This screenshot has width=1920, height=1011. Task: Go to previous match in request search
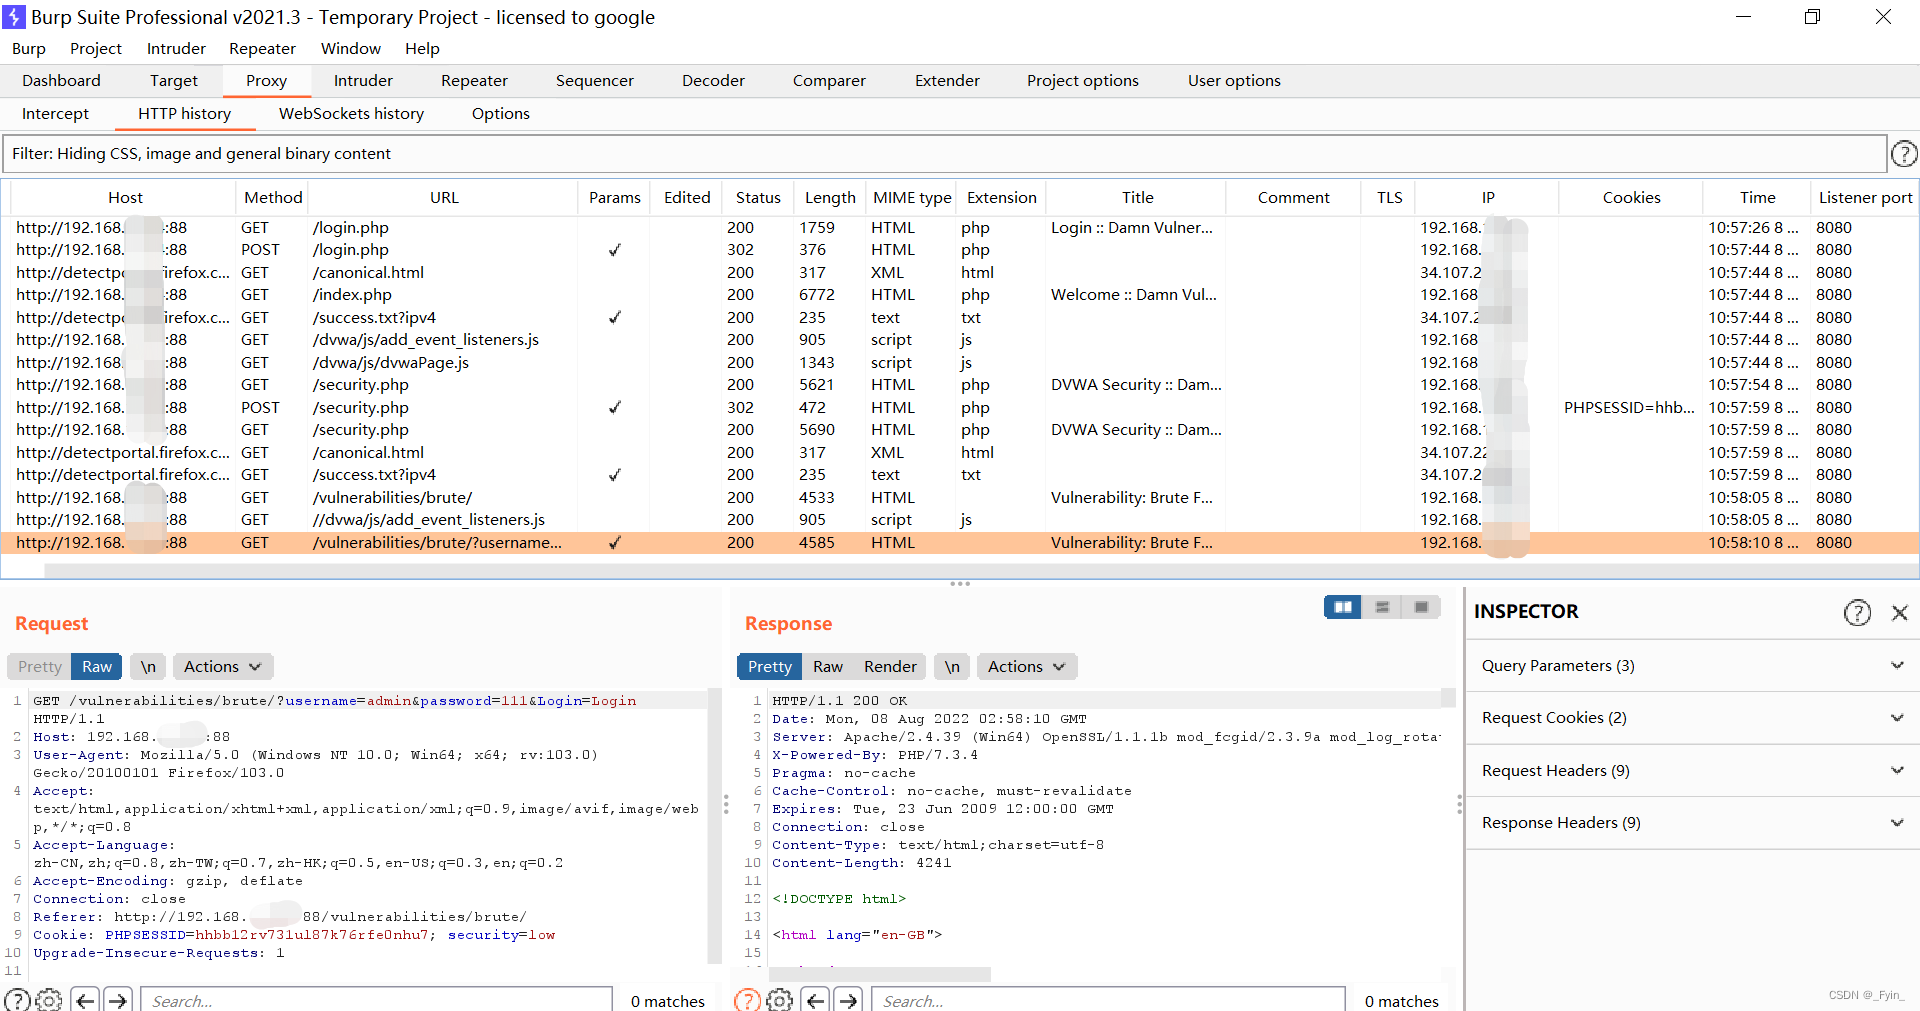coord(85,1000)
